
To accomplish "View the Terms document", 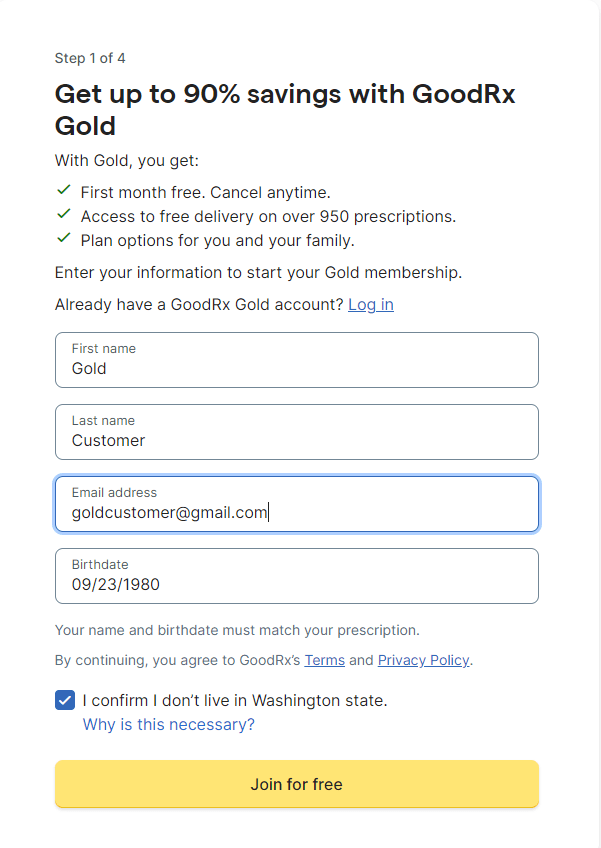I will [x=324, y=660].
